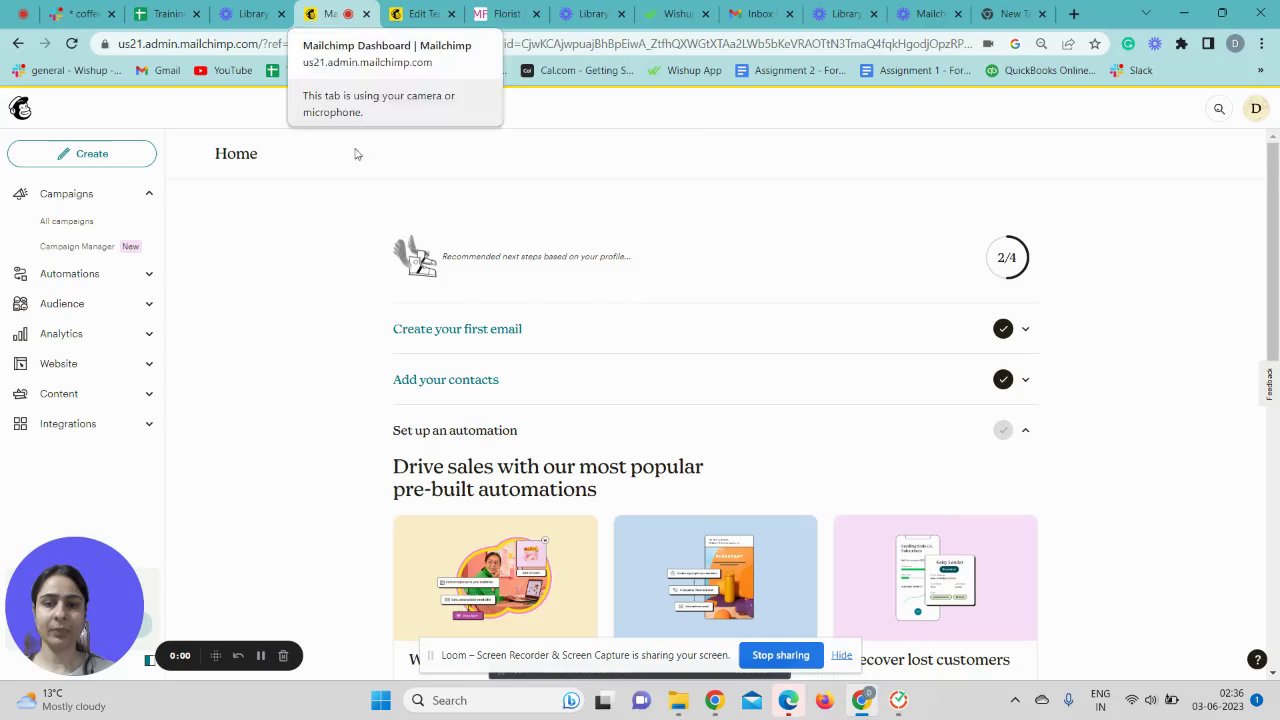Open the Windows Start menu

click(381, 701)
